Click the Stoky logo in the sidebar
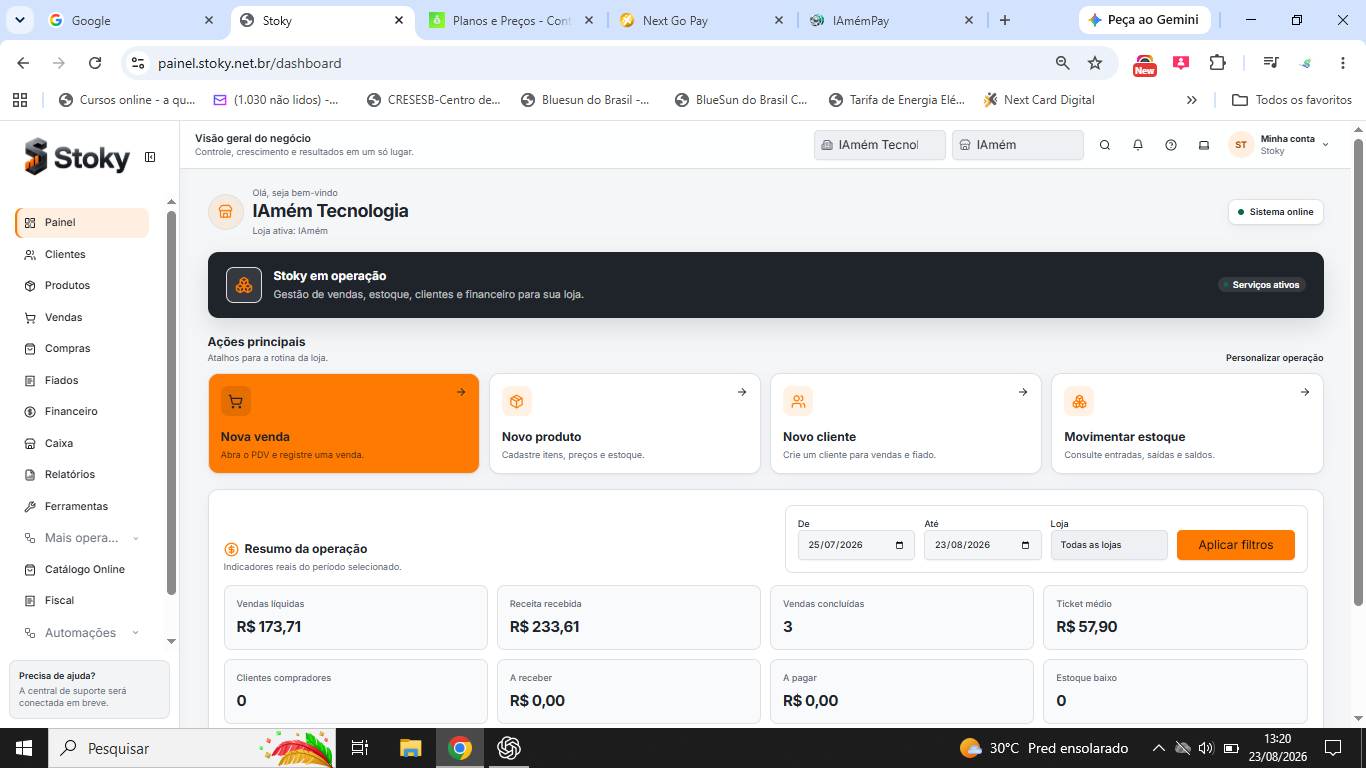Screen dimensions: 1366x768 tap(78, 157)
